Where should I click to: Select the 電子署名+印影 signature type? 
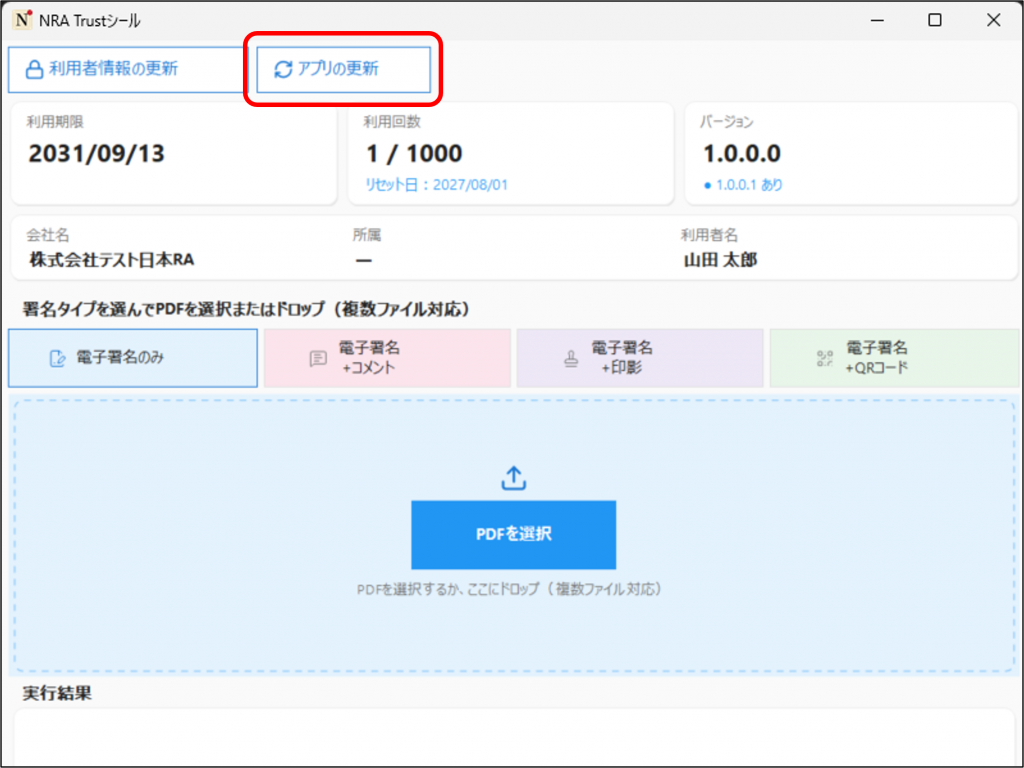click(640, 358)
